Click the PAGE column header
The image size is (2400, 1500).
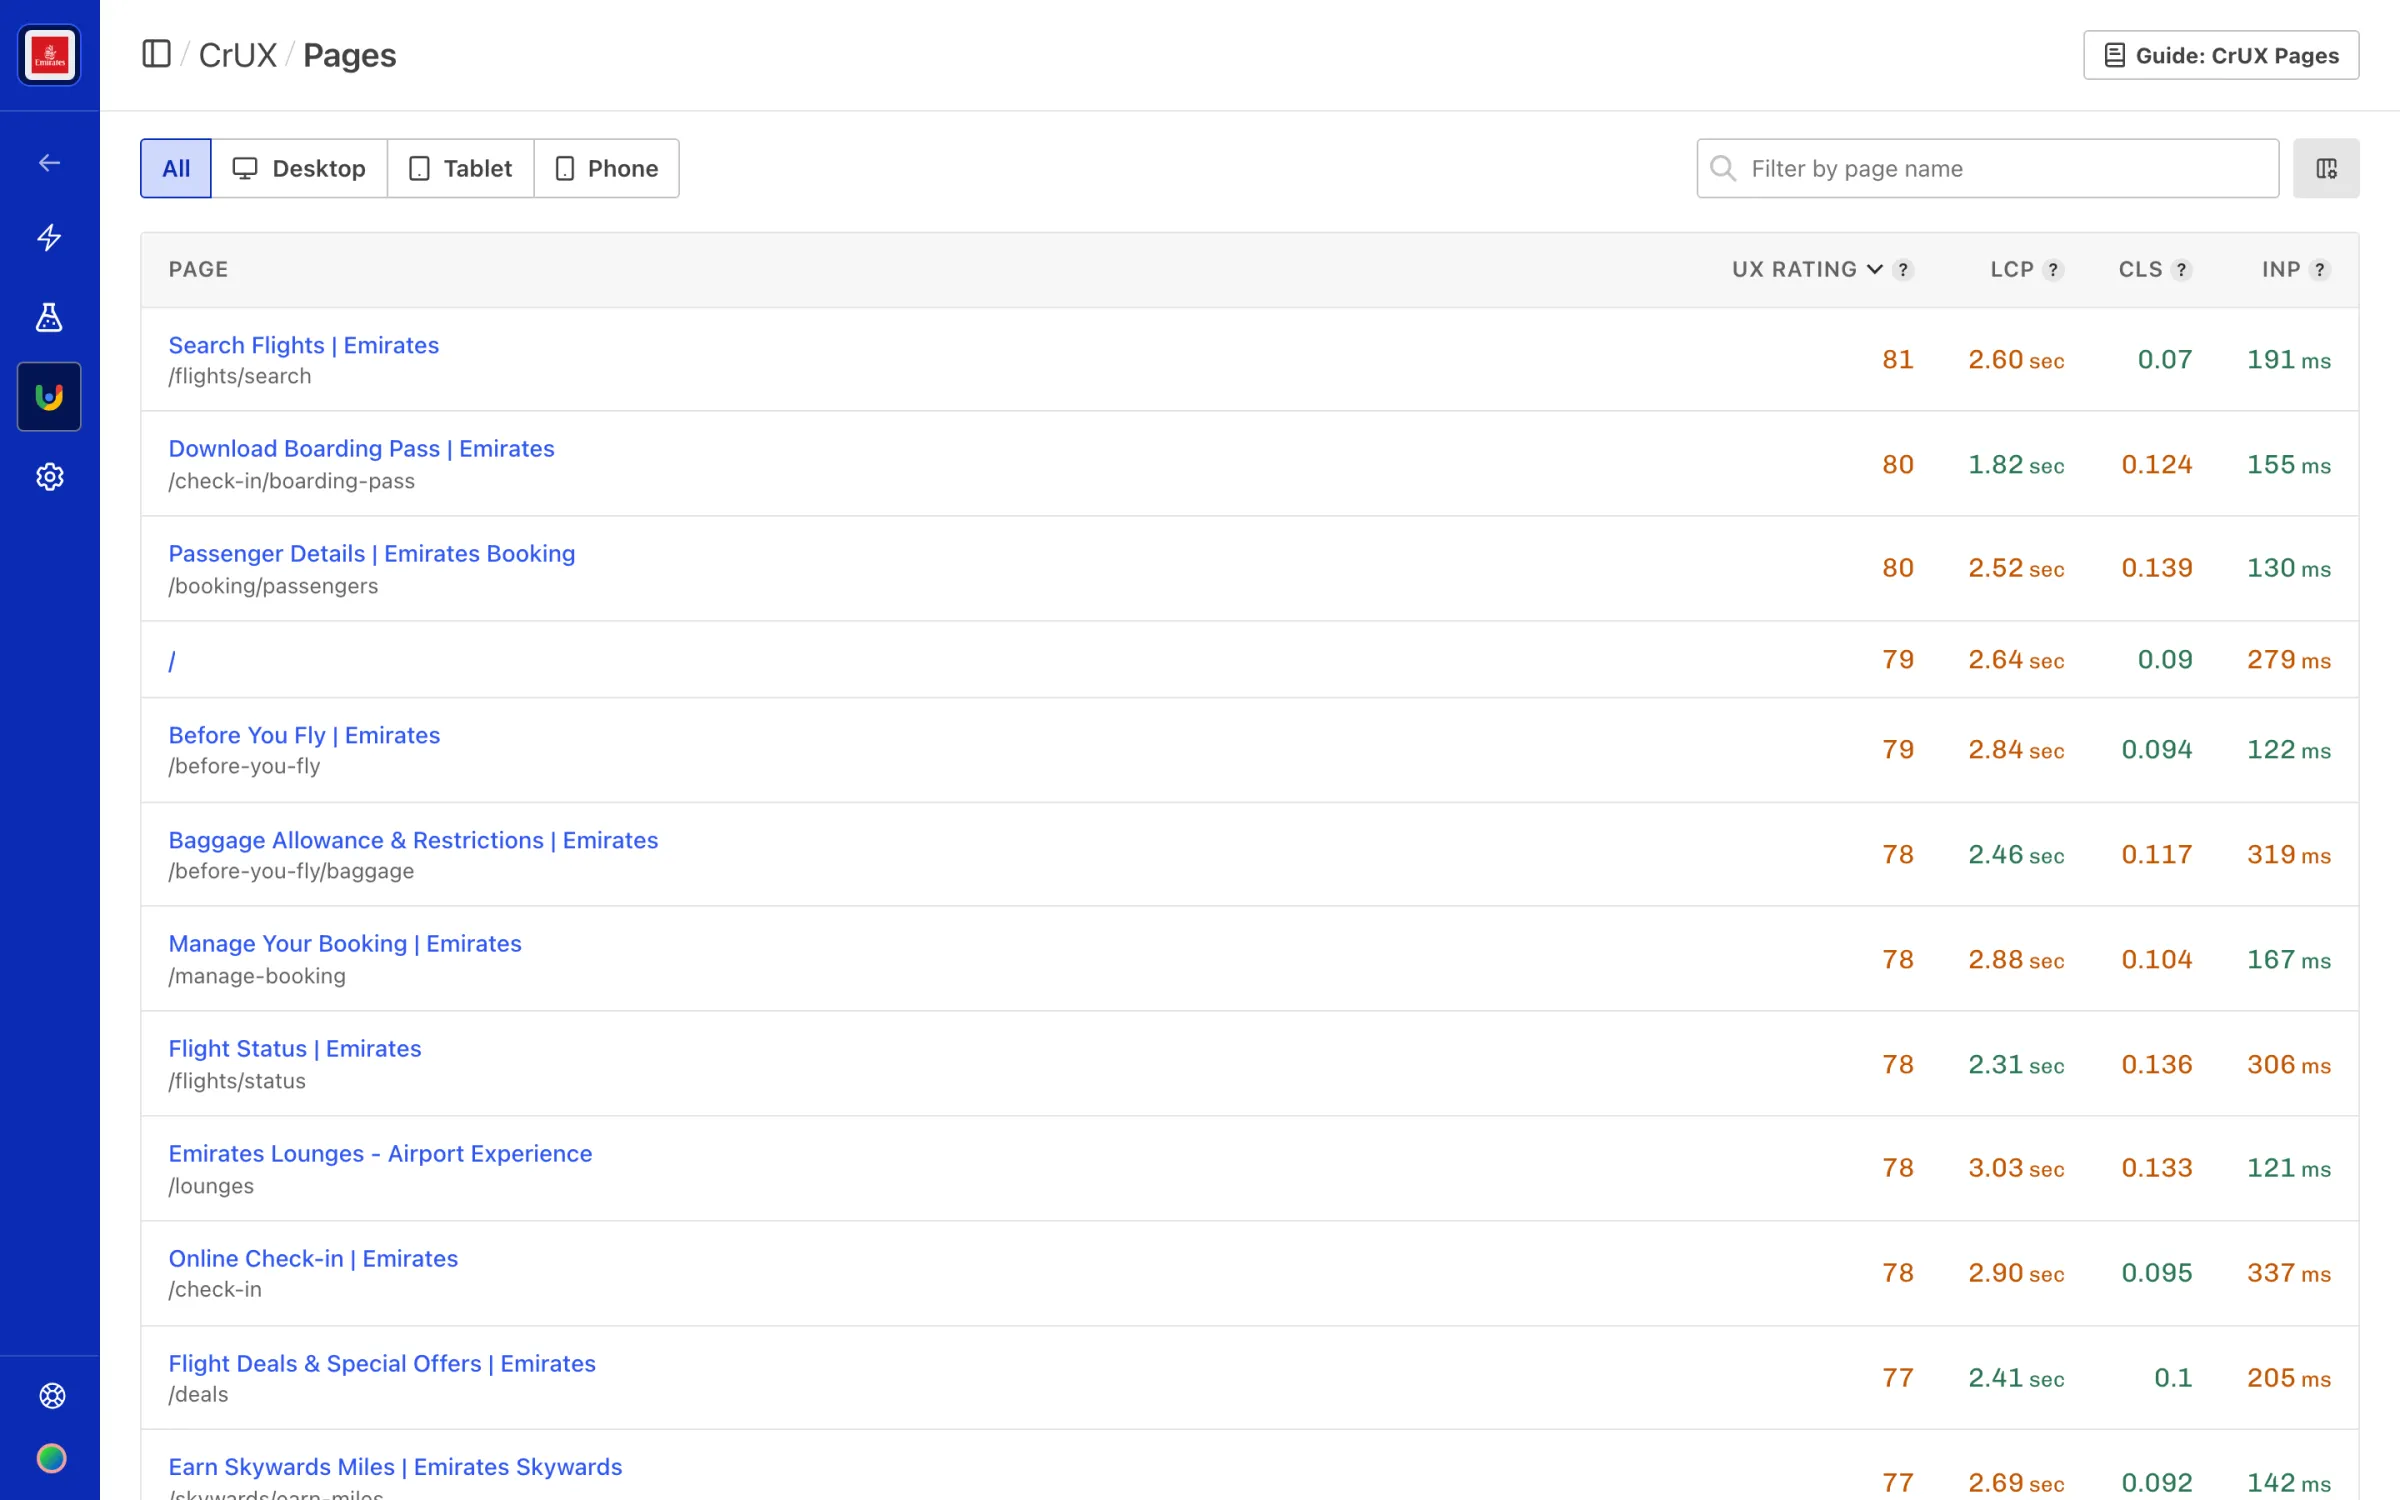tap(198, 269)
